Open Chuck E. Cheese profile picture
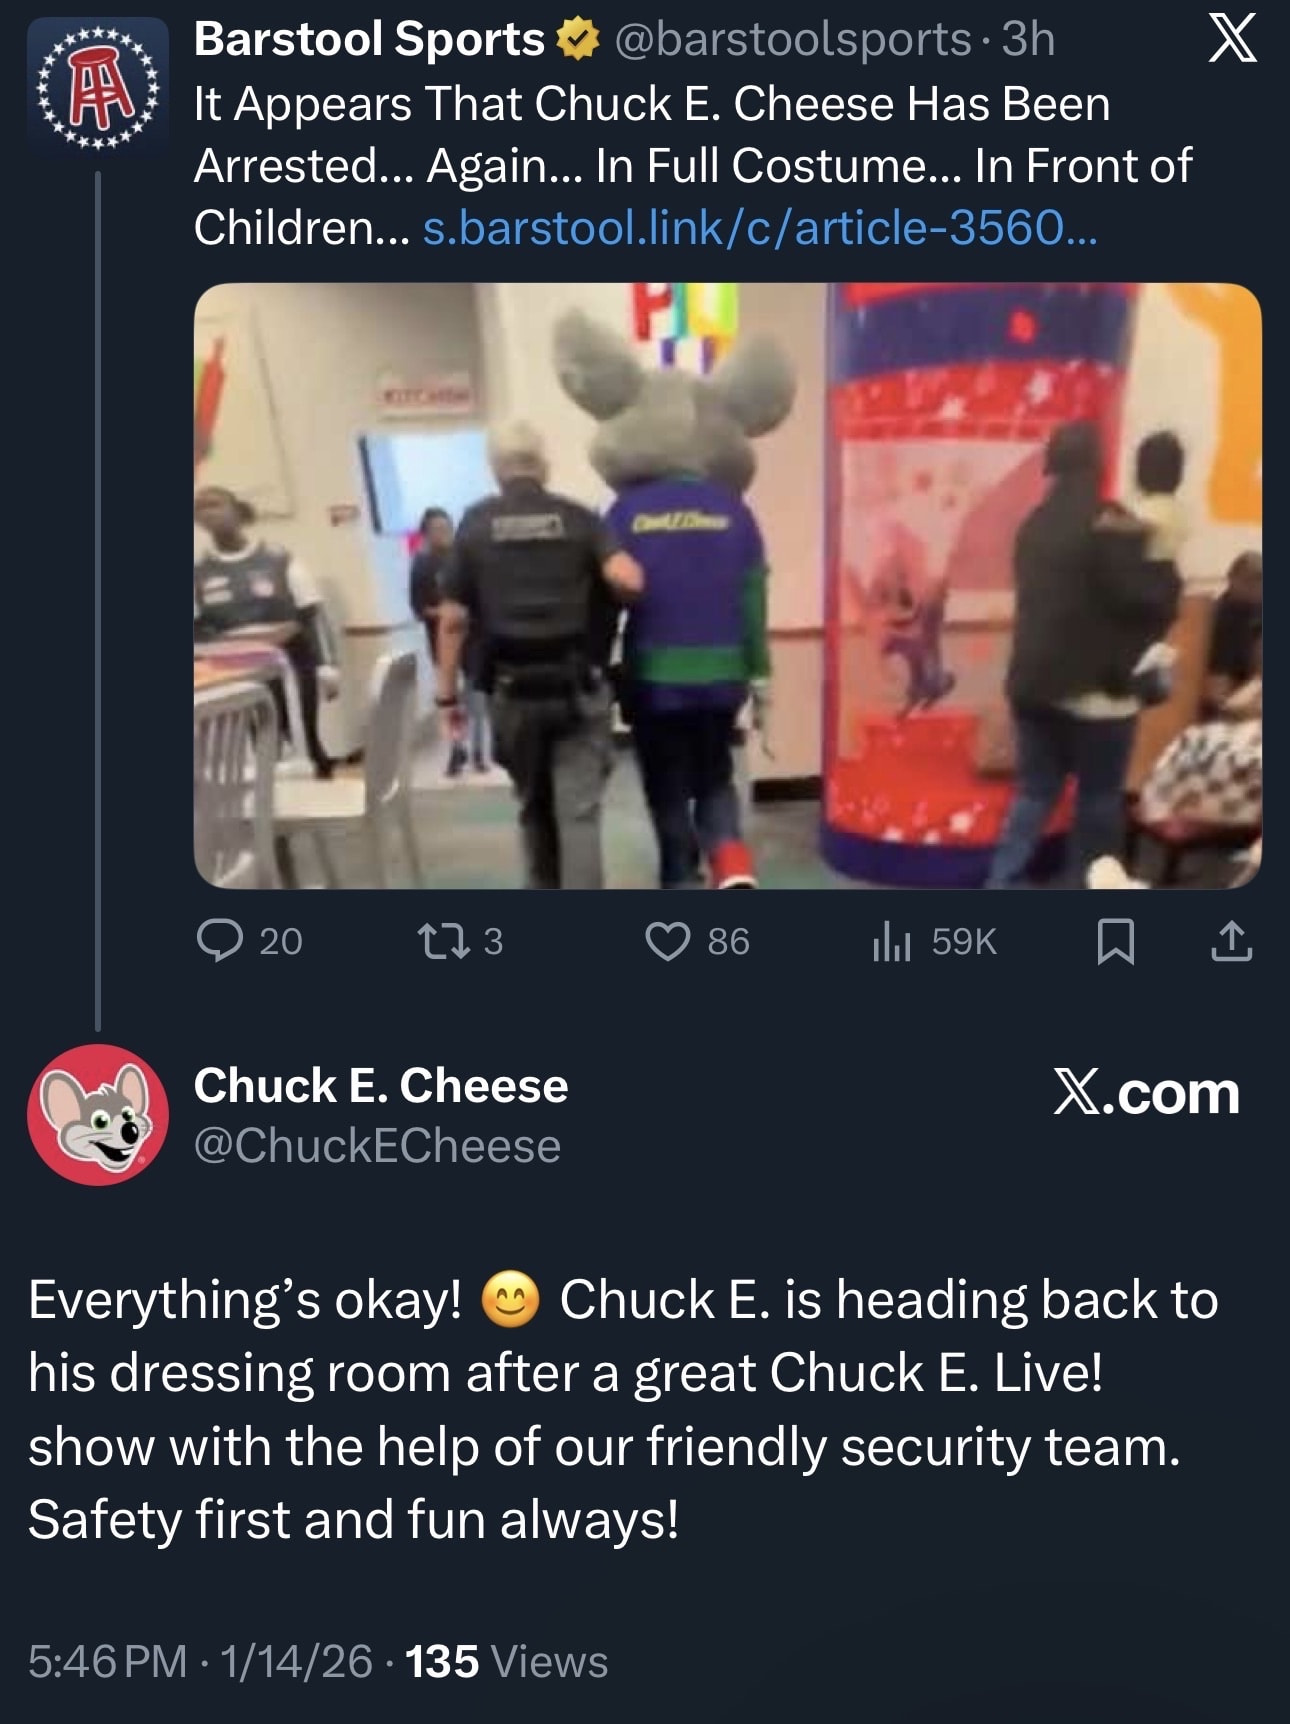This screenshot has height=1724, width=1290. 97,1114
